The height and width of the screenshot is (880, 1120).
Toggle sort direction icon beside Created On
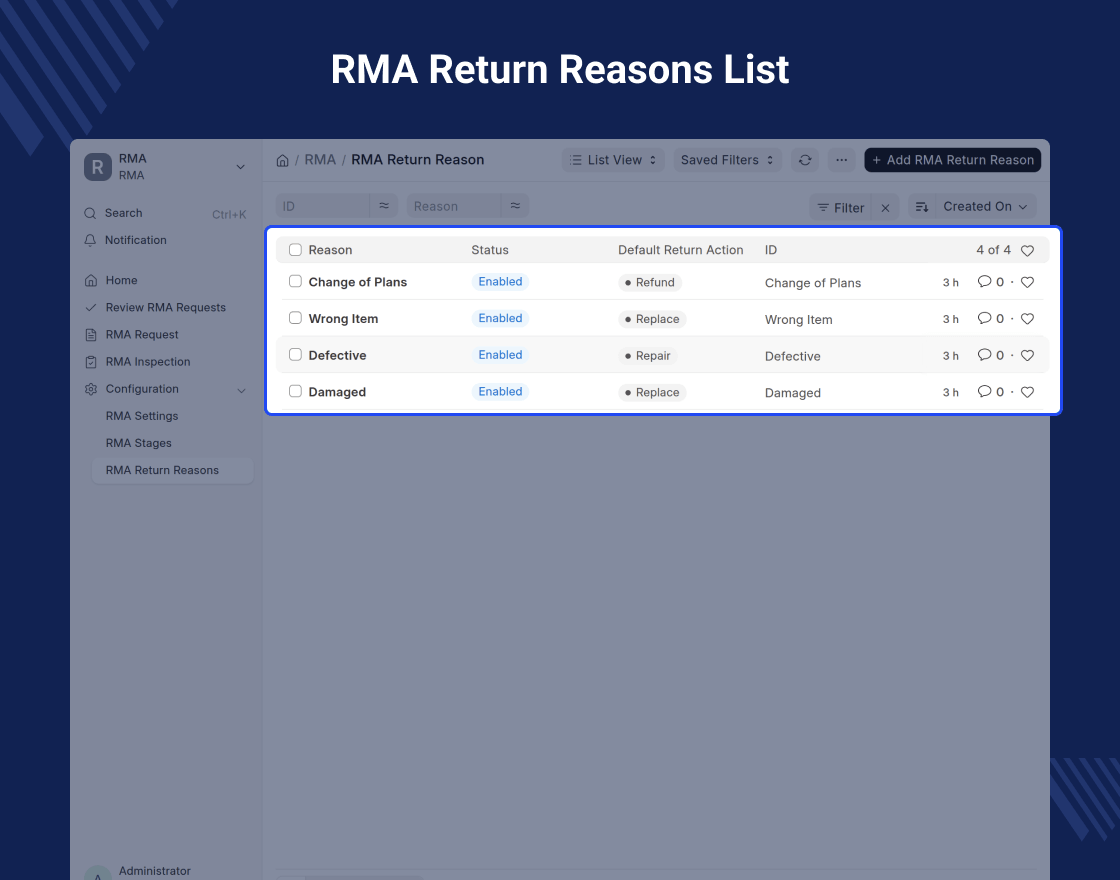(922, 206)
